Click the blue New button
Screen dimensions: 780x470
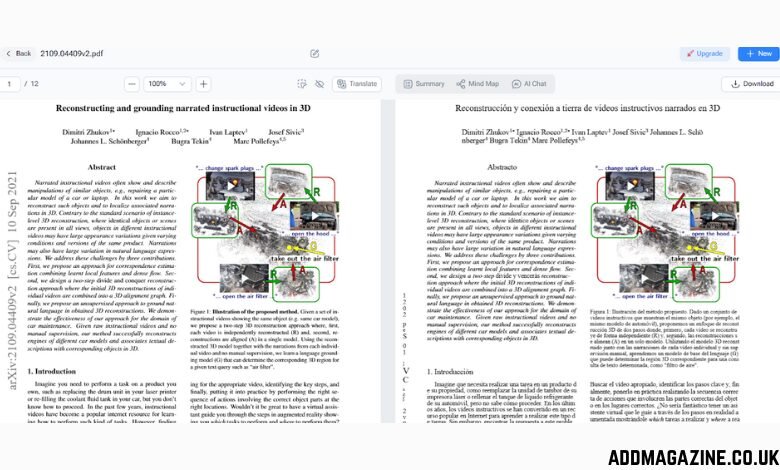point(758,53)
